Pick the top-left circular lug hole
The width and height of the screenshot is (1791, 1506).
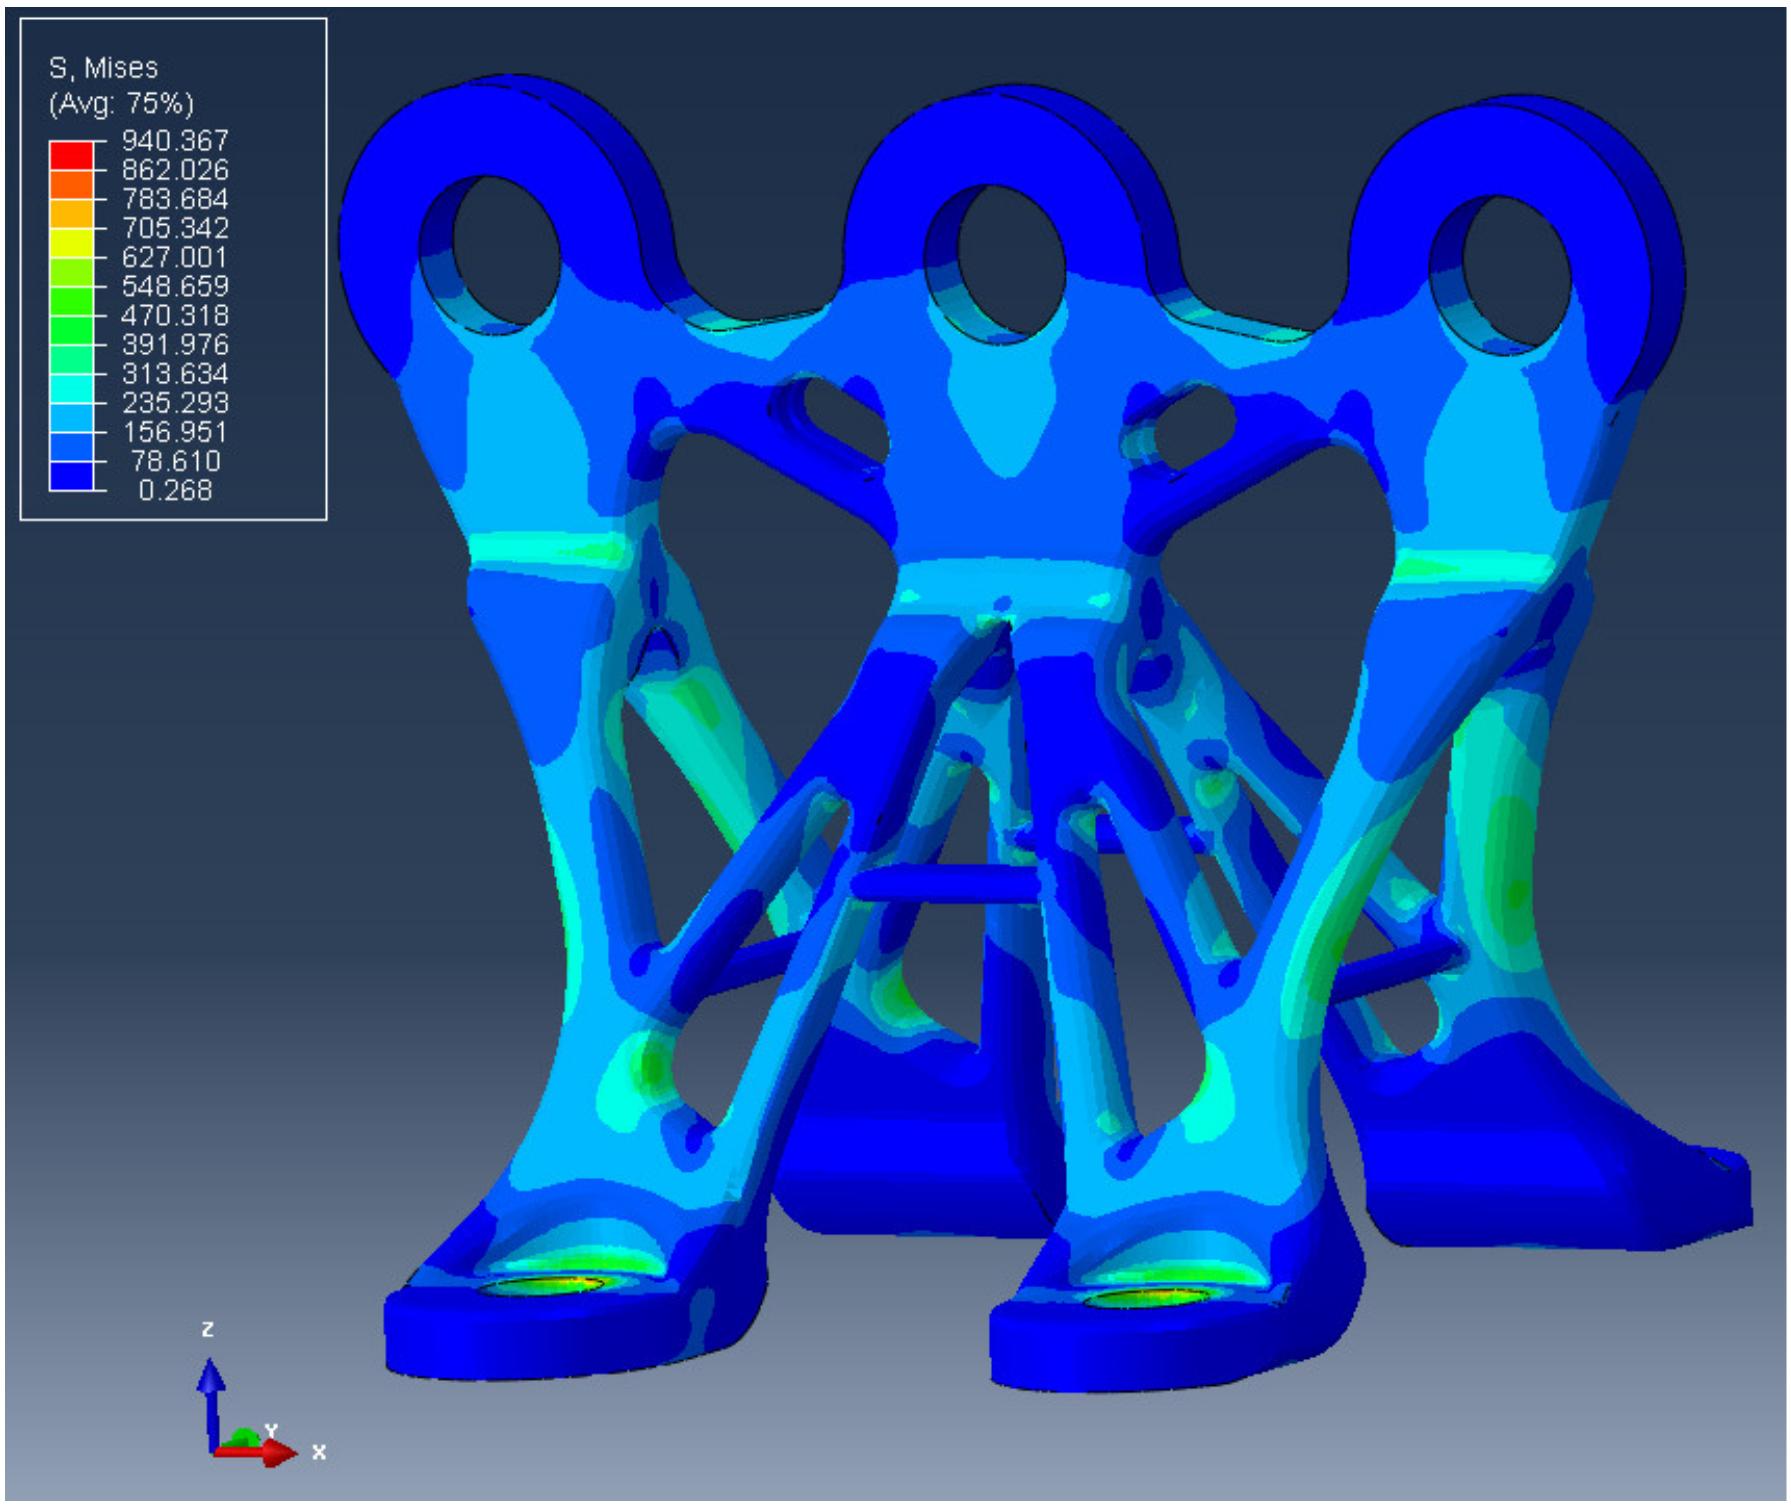coord(506,250)
